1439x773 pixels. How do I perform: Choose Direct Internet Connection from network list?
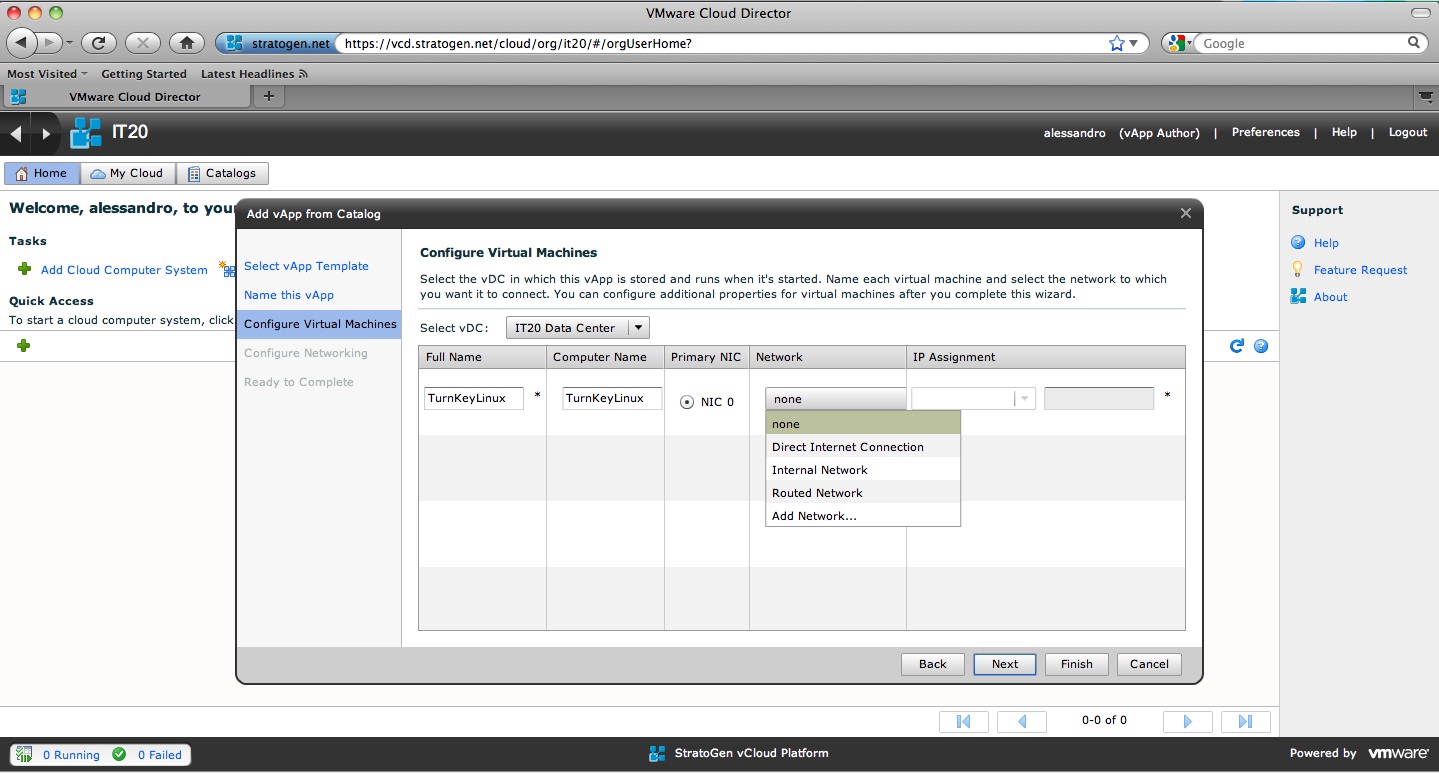click(x=847, y=447)
